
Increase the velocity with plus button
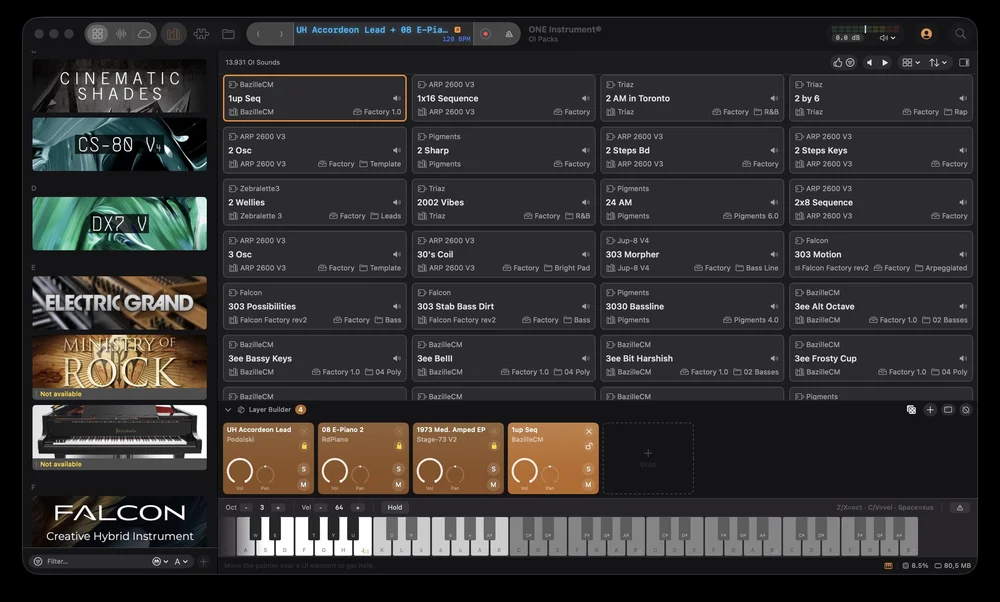pyautogui.click(x=357, y=508)
